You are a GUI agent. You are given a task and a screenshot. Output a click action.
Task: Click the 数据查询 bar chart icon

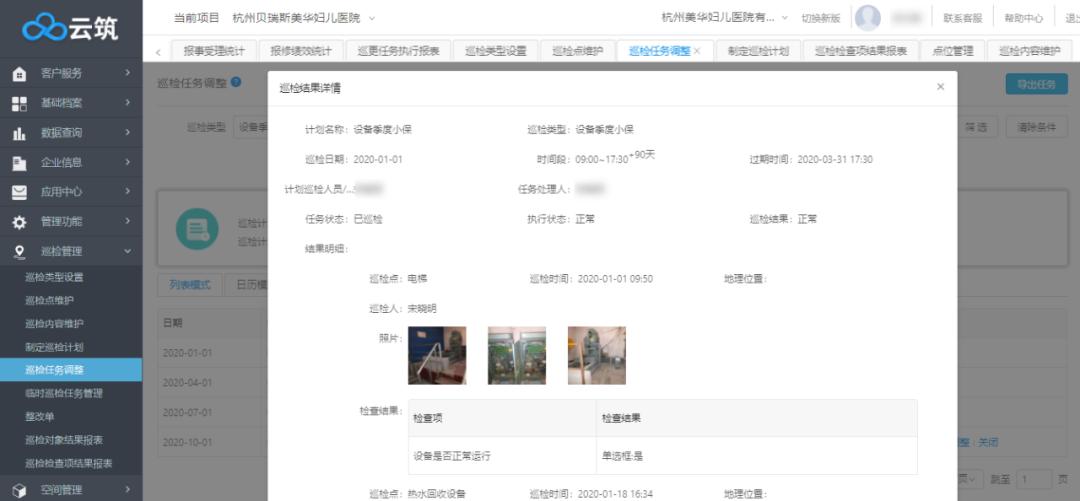tap(20, 133)
